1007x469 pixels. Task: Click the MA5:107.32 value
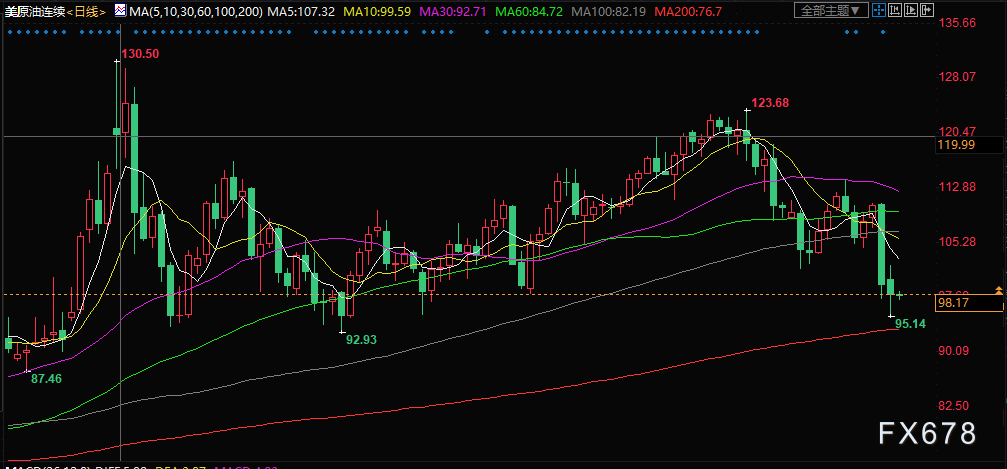(301, 11)
